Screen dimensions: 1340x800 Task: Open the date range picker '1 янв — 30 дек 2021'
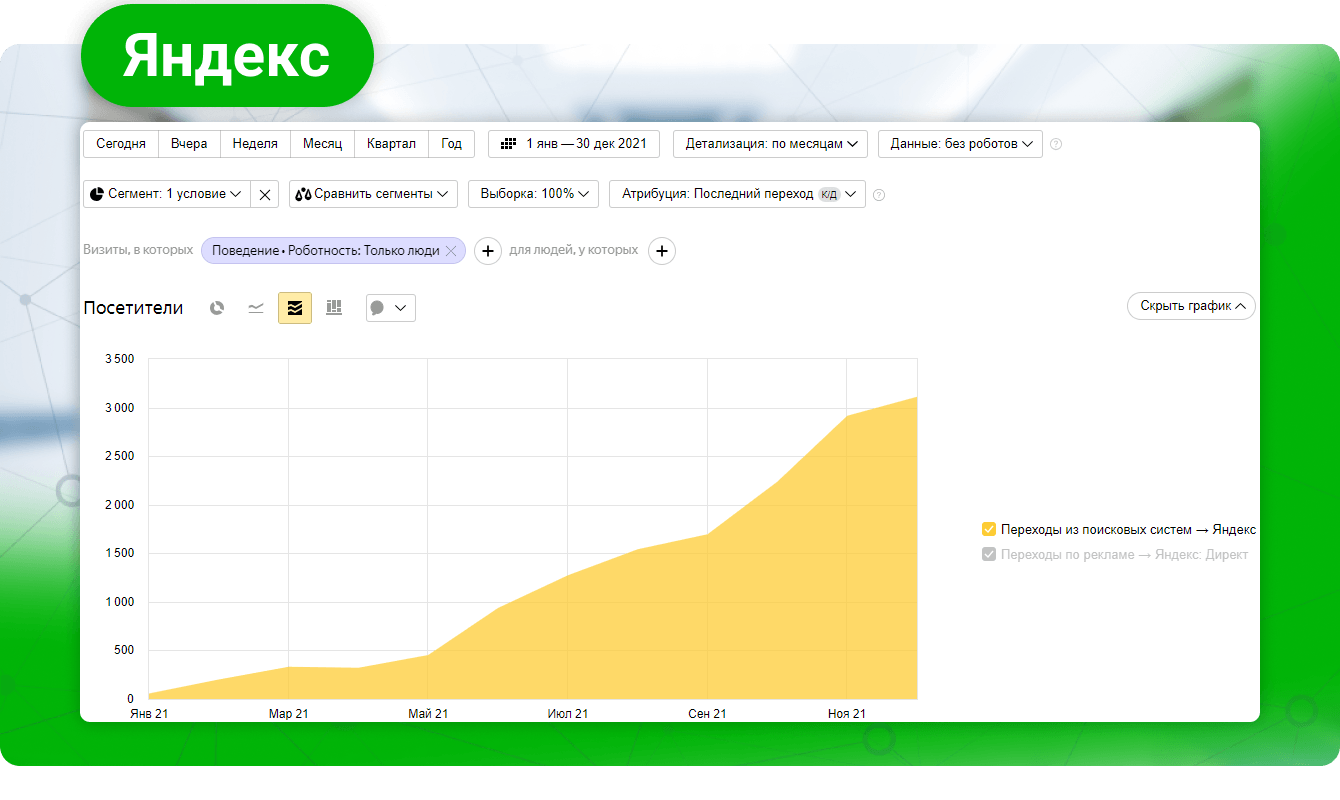574,144
